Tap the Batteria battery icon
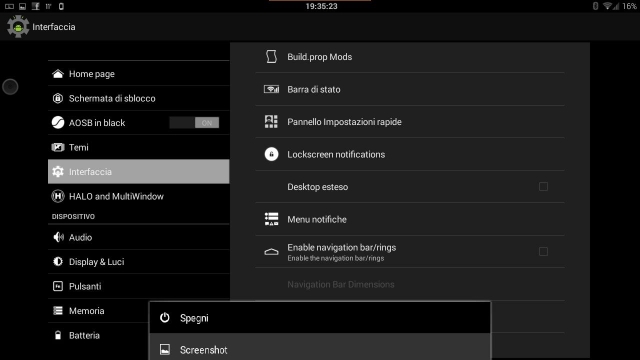640x360 pixels. click(x=58, y=335)
